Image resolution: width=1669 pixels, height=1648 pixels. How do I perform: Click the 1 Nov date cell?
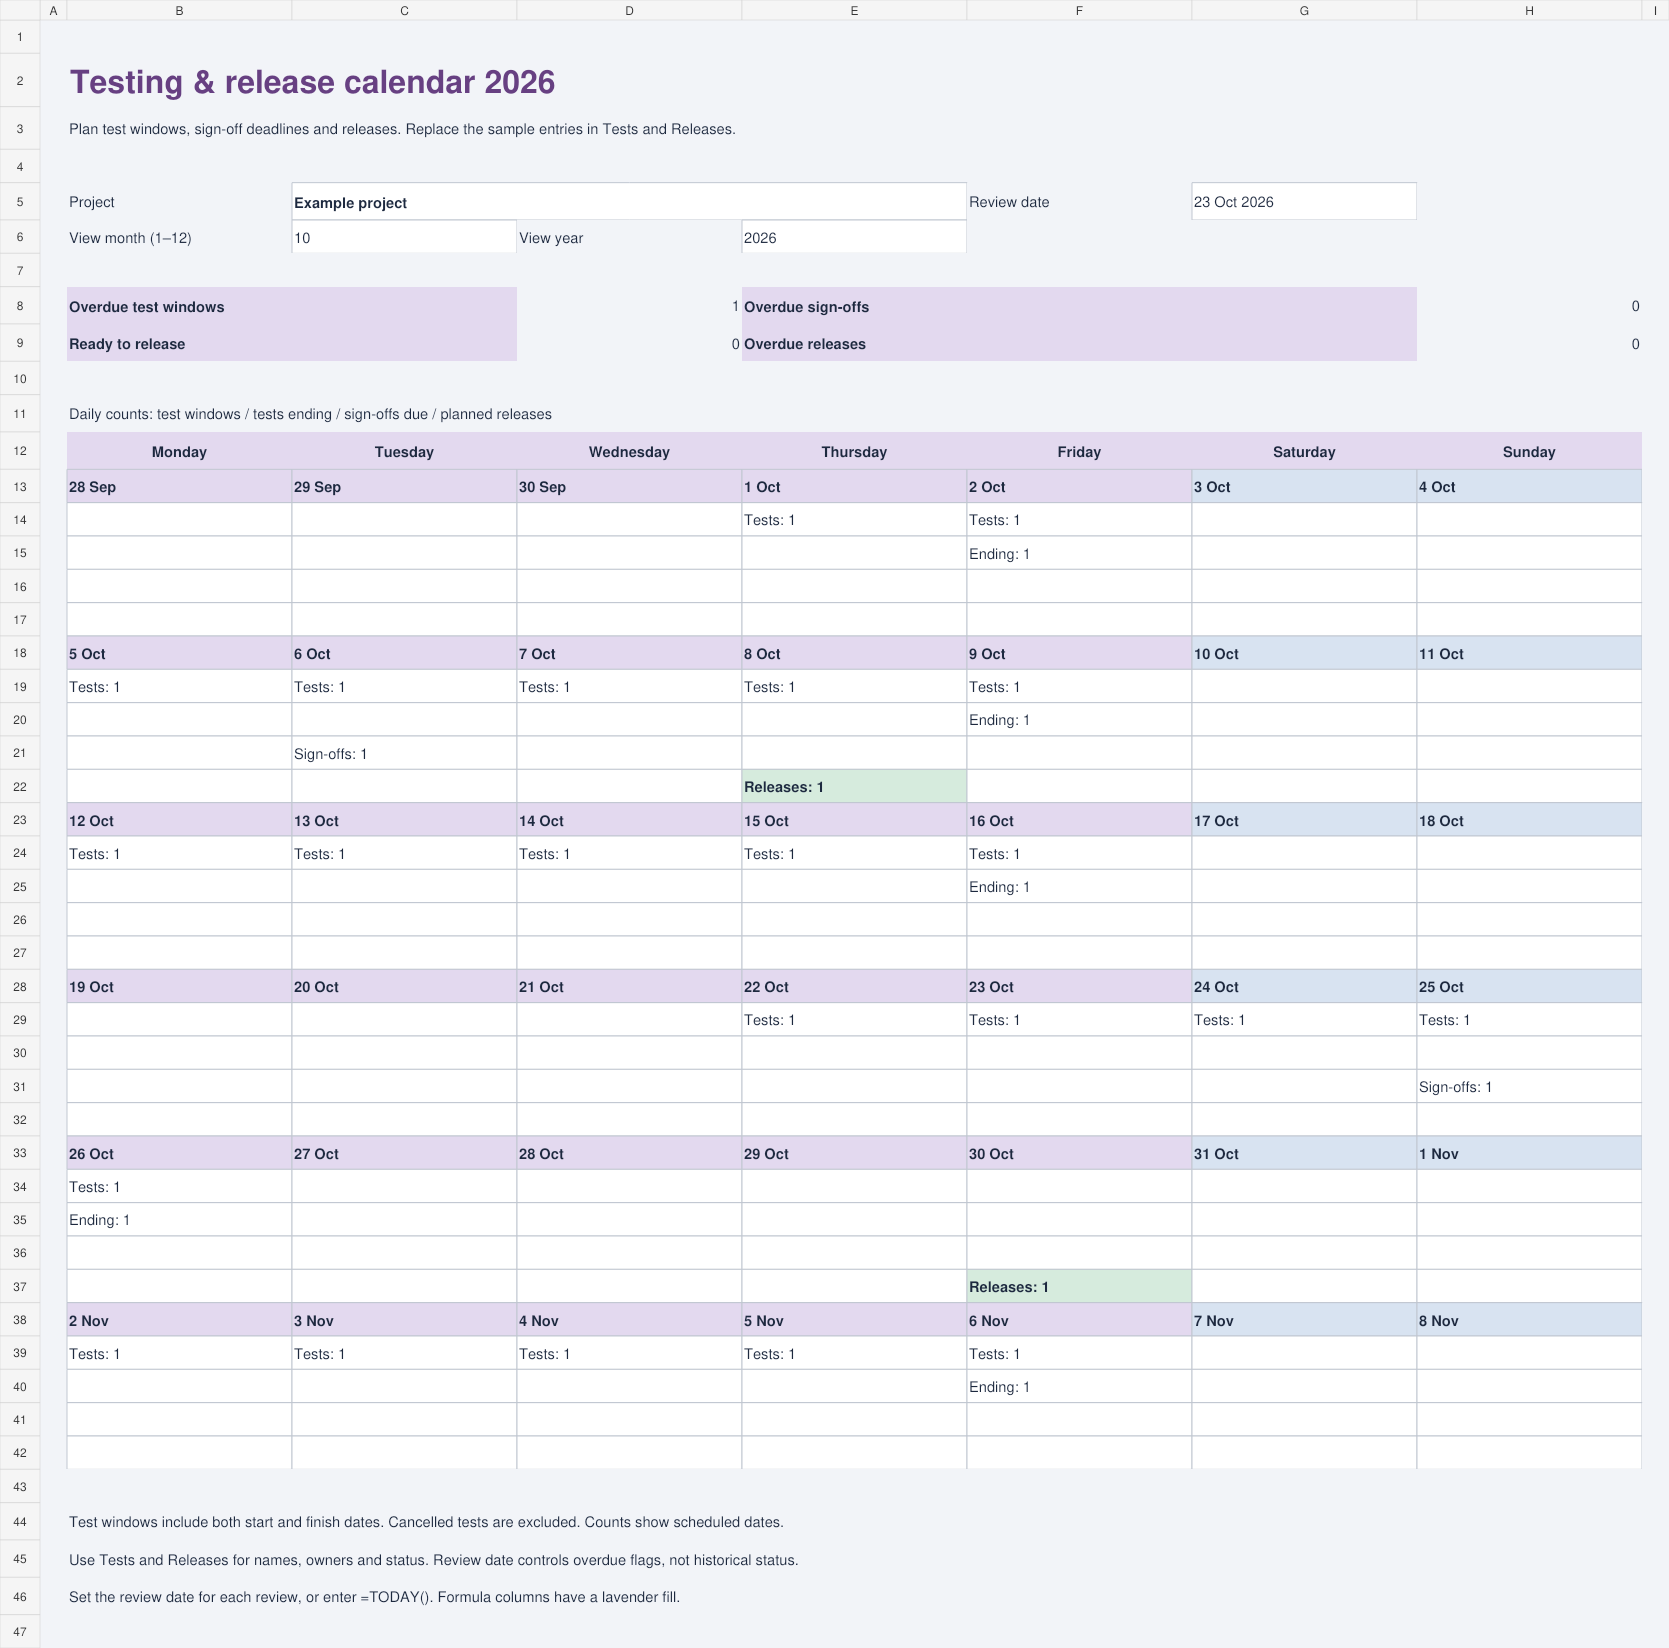pos(1529,1154)
